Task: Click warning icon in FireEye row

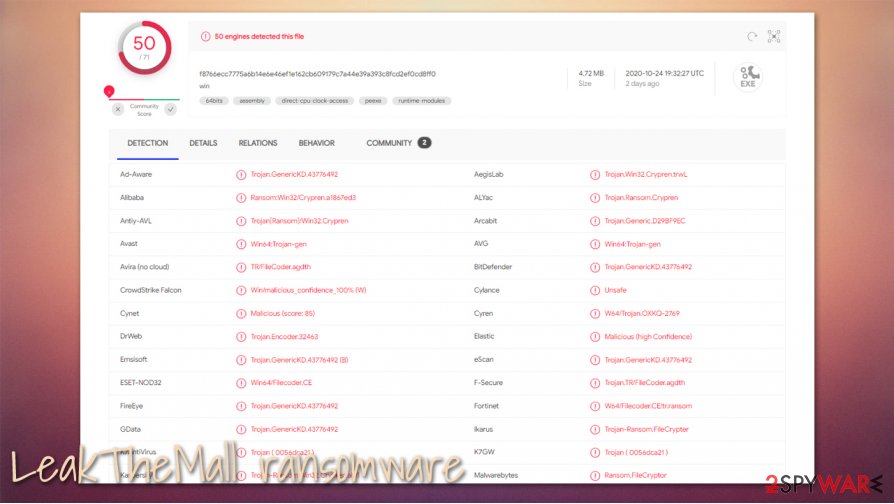Action: click(241, 407)
